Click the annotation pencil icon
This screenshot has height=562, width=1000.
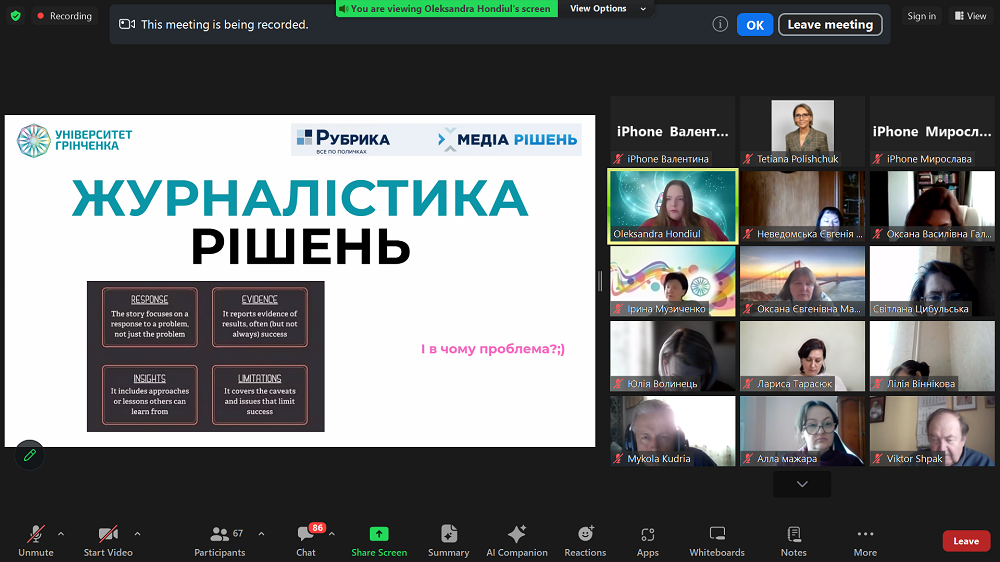[x=30, y=455]
